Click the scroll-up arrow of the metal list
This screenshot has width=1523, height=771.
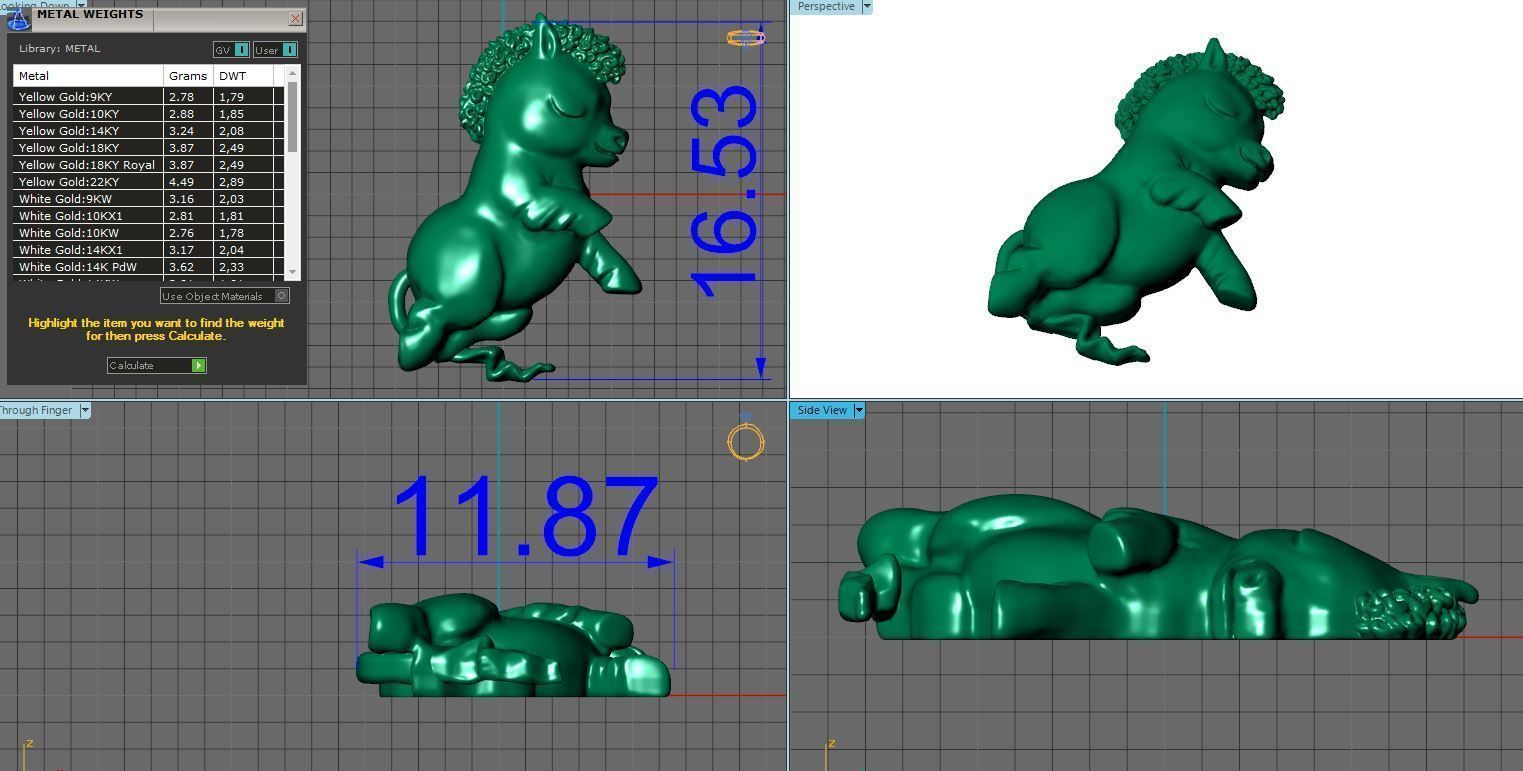pos(292,73)
